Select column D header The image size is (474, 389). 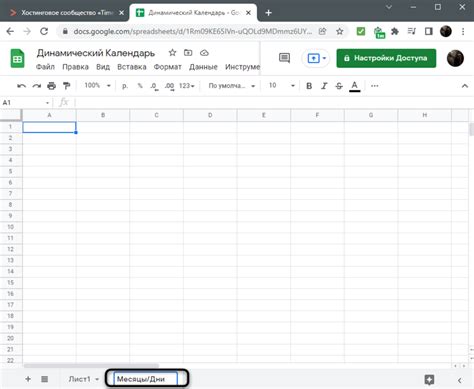[x=210, y=115]
